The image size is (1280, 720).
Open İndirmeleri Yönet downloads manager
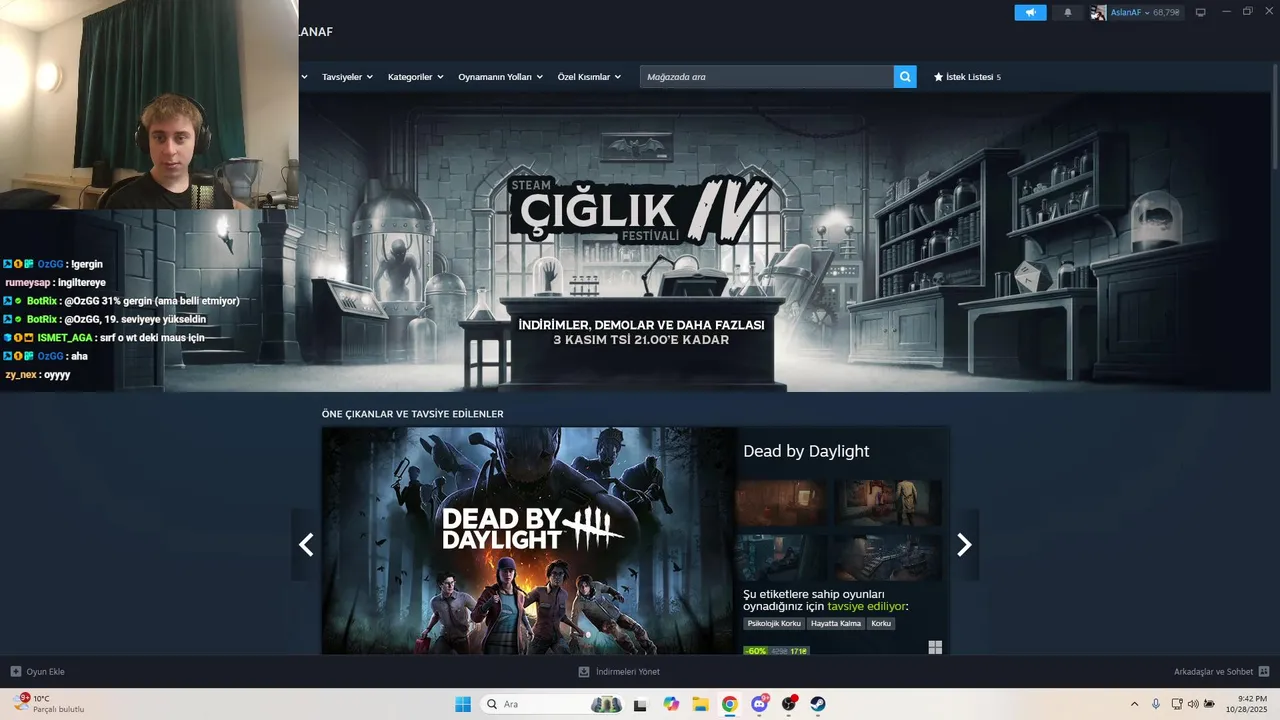tap(619, 672)
